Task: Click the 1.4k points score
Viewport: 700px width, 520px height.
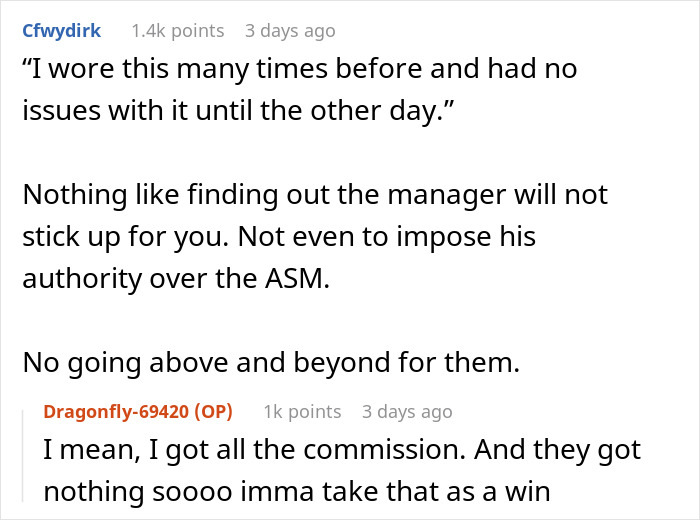Action: (177, 31)
